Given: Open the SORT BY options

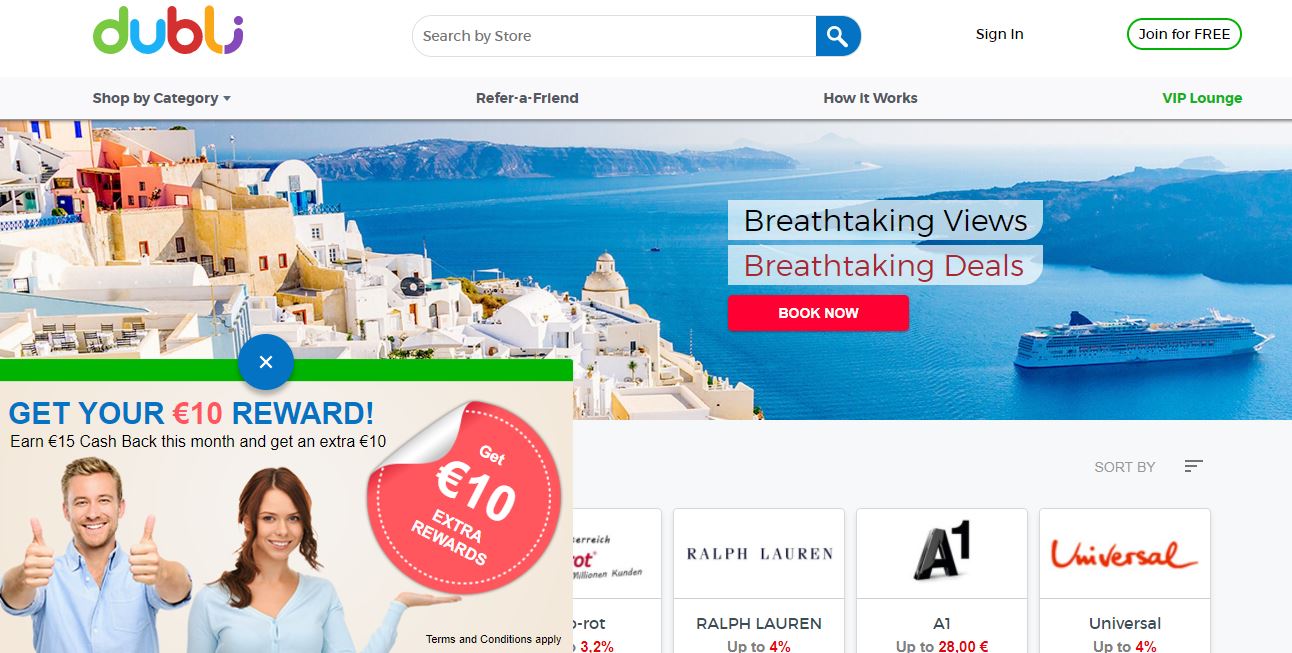Looking at the screenshot, I should tap(1124, 467).
